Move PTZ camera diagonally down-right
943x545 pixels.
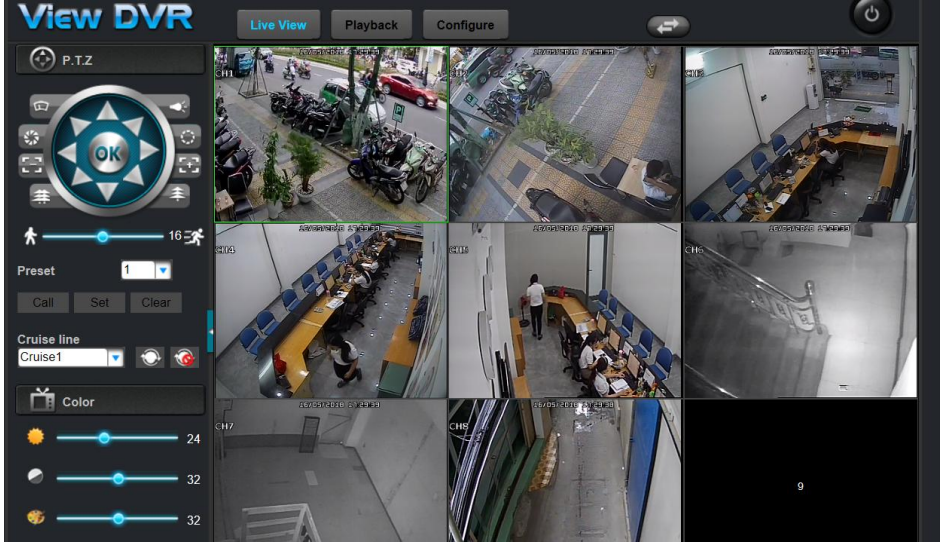(134, 176)
